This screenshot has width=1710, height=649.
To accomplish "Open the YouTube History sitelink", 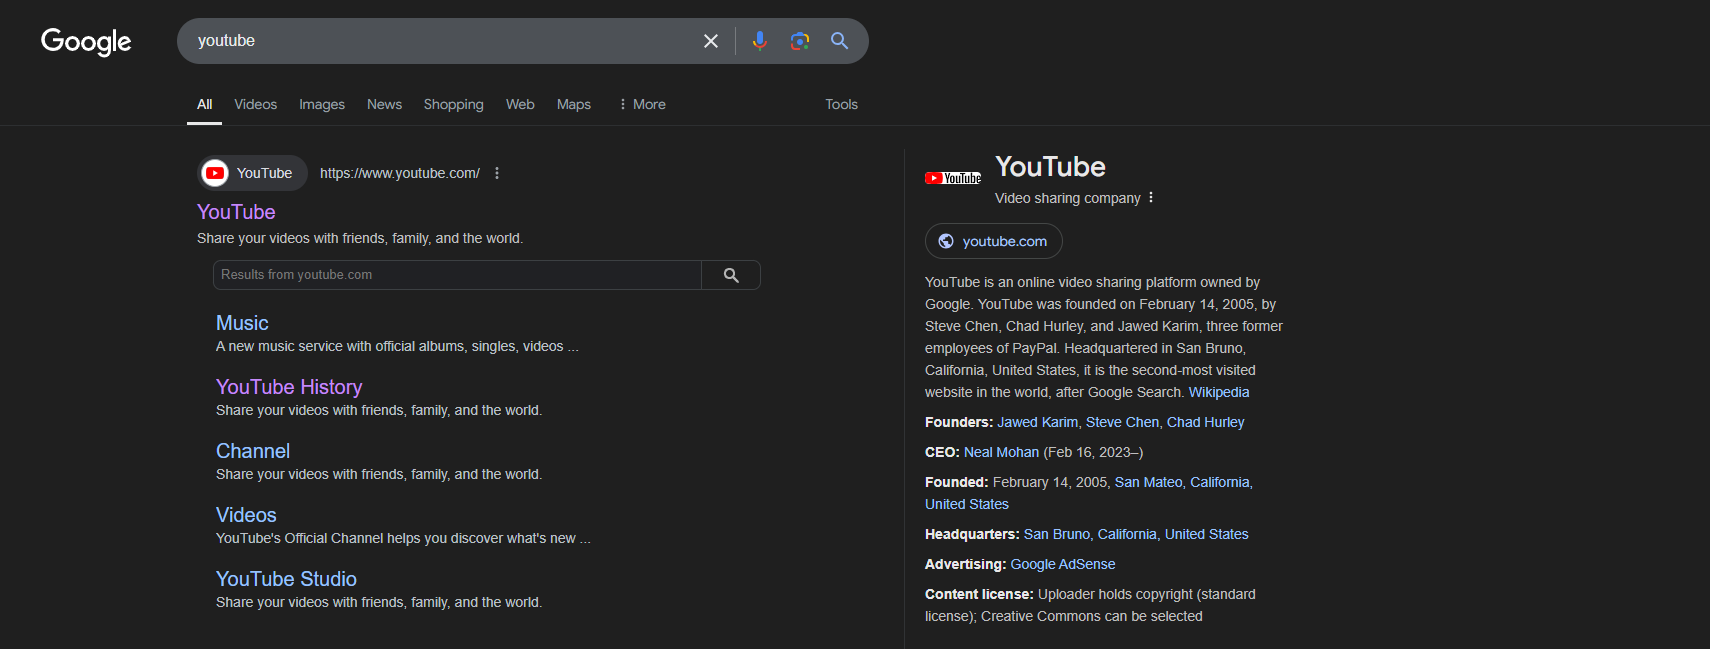I will coord(289,387).
